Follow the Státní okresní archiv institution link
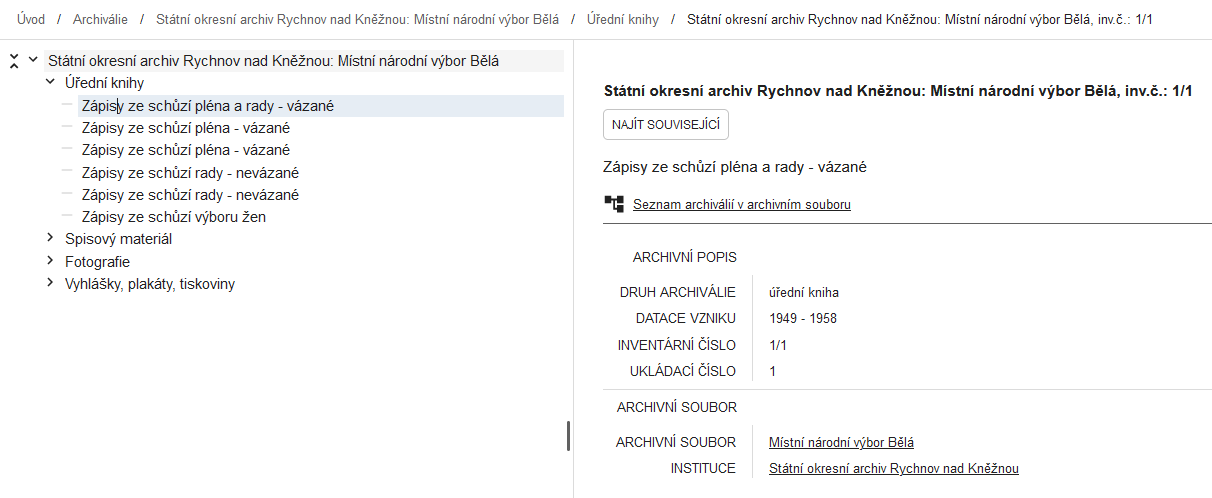 (893, 468)
